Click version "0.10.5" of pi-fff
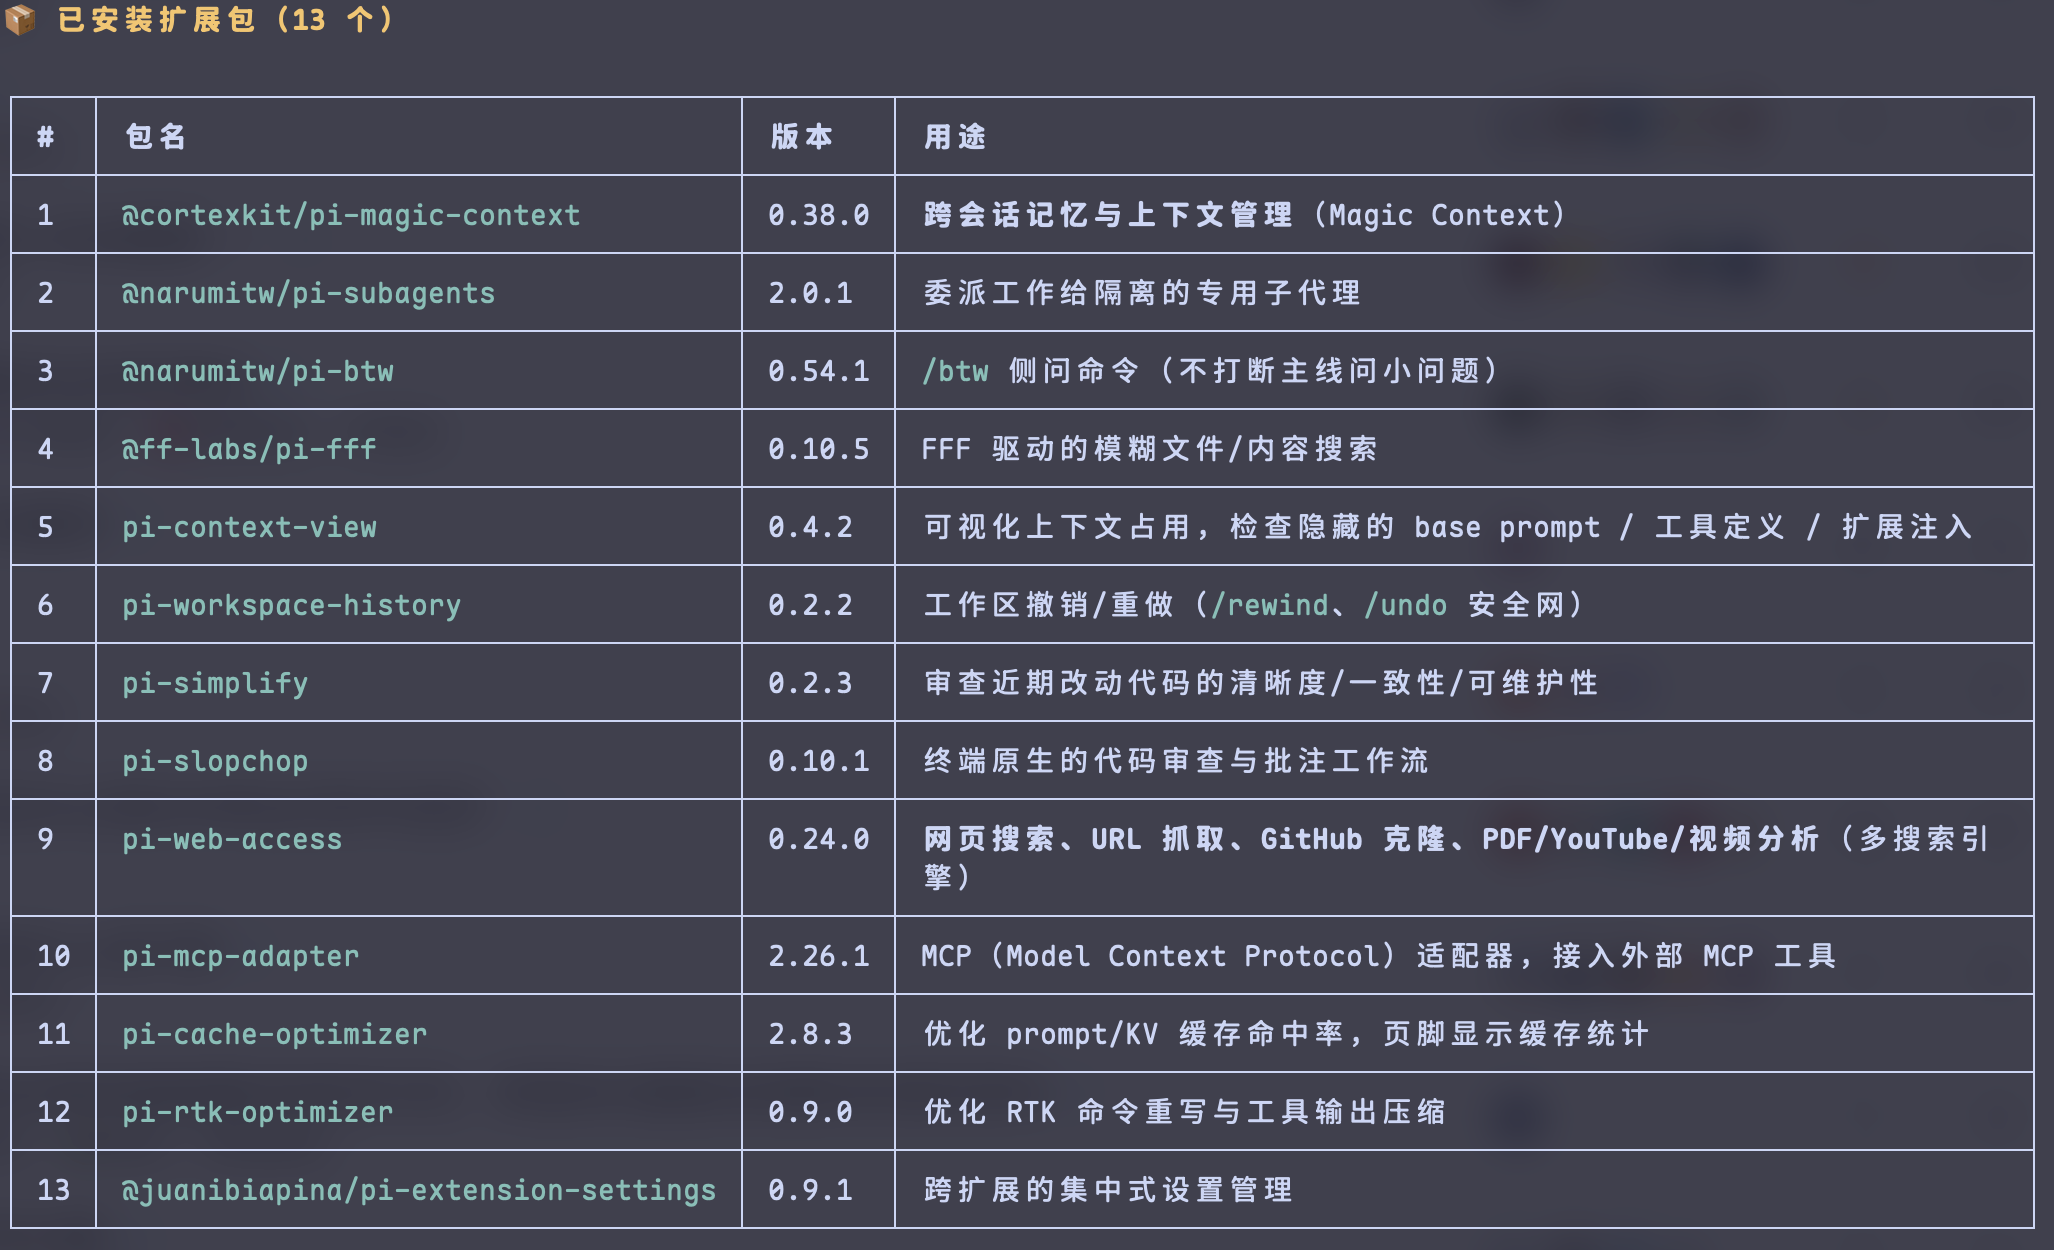The image size is (2054, 1250). [x=818, y=449]
